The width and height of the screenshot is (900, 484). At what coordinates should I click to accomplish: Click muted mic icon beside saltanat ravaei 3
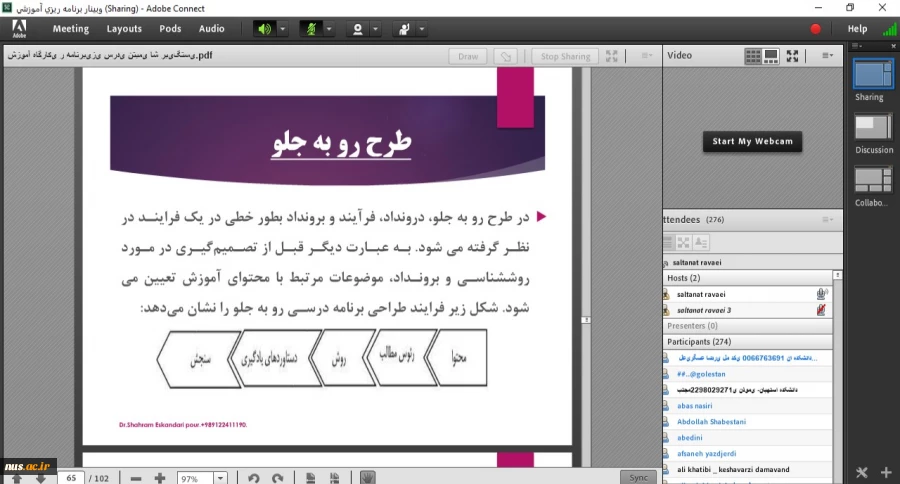[x=822, y=310]
